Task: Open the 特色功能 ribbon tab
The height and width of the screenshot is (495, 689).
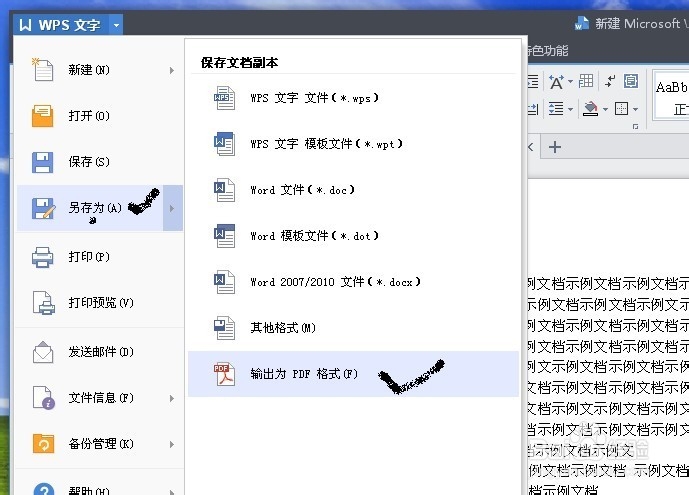Action: [547, 51]
